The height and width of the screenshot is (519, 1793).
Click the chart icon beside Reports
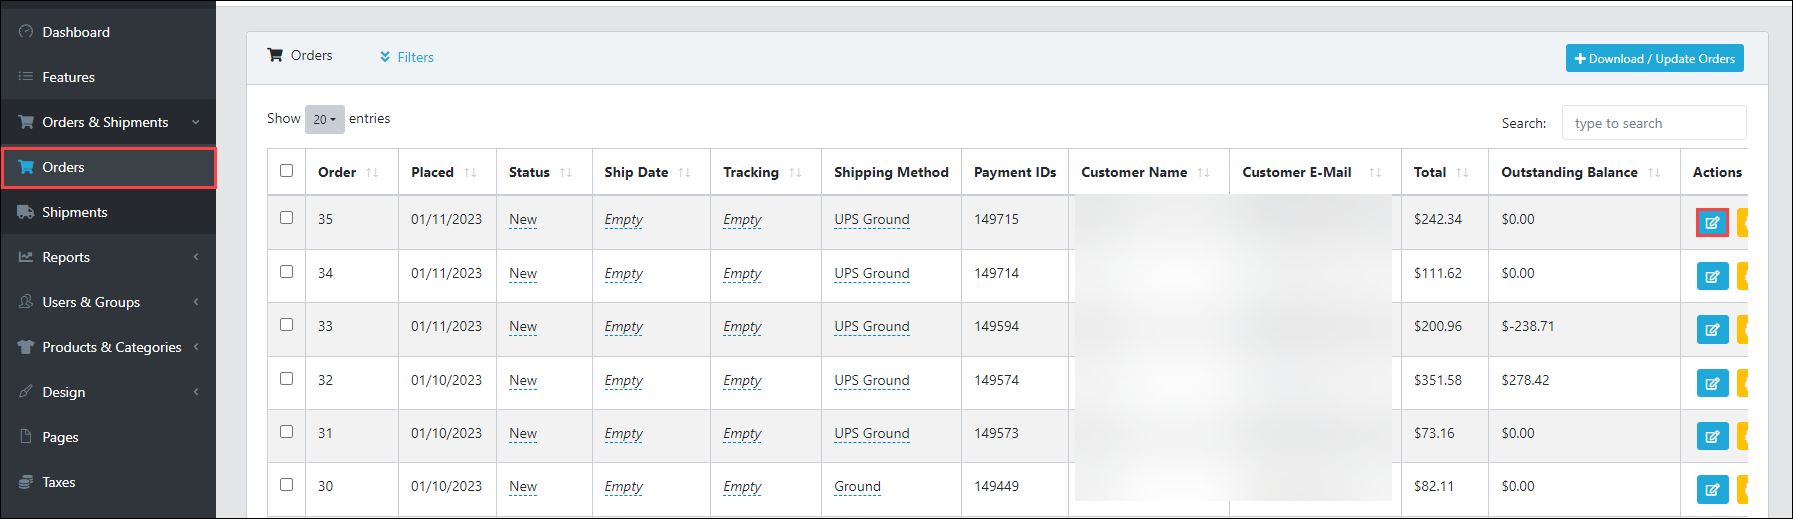point(26,257)
